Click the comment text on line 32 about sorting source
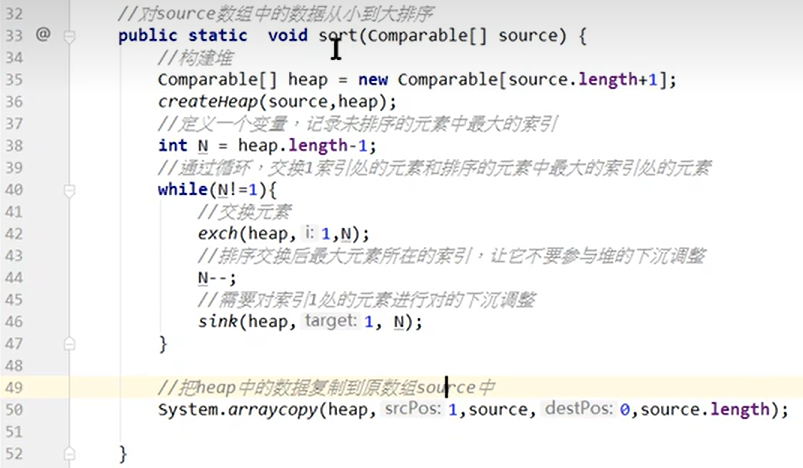This screenshot has height=468, width=803. [276, 13]
